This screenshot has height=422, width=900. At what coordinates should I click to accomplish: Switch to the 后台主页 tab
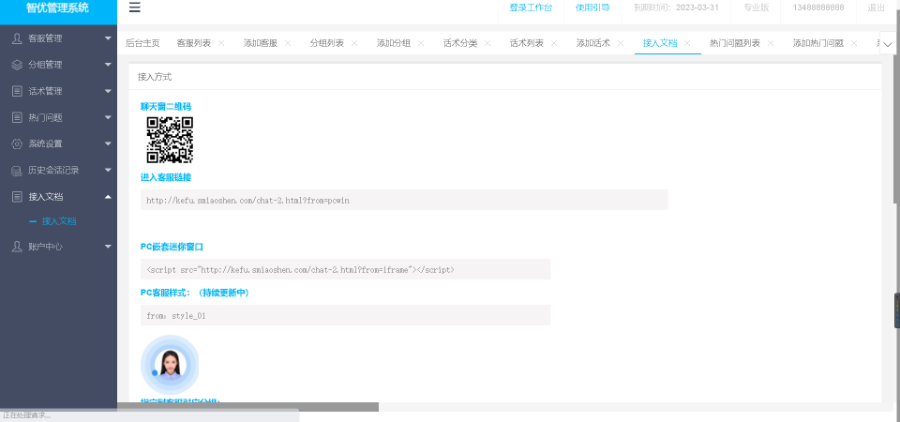(x=142, y=43)
